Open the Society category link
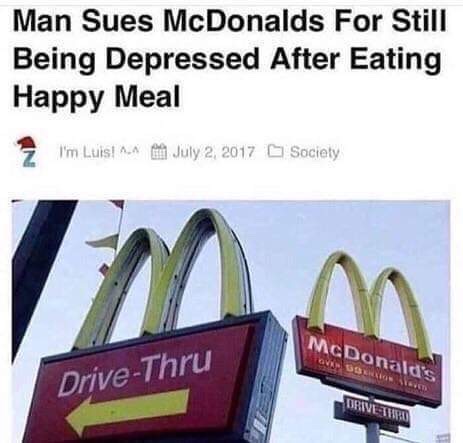The width and height of the screenshot is (463, 443). (314, 153)
